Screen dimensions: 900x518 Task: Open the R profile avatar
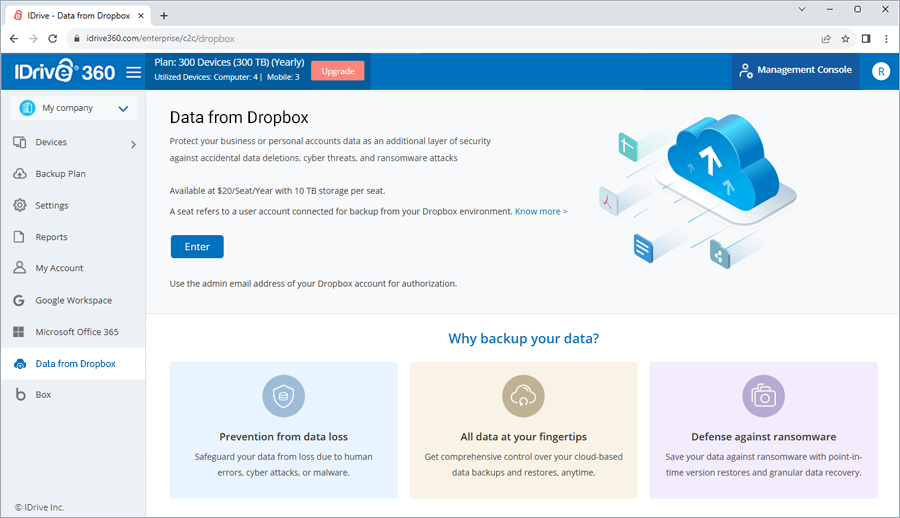(x=880, y=71)
